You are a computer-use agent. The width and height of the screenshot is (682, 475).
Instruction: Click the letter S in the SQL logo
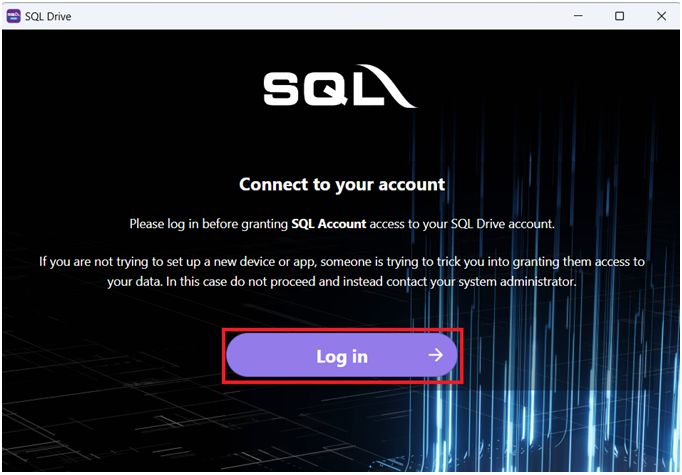pos(283,90)
